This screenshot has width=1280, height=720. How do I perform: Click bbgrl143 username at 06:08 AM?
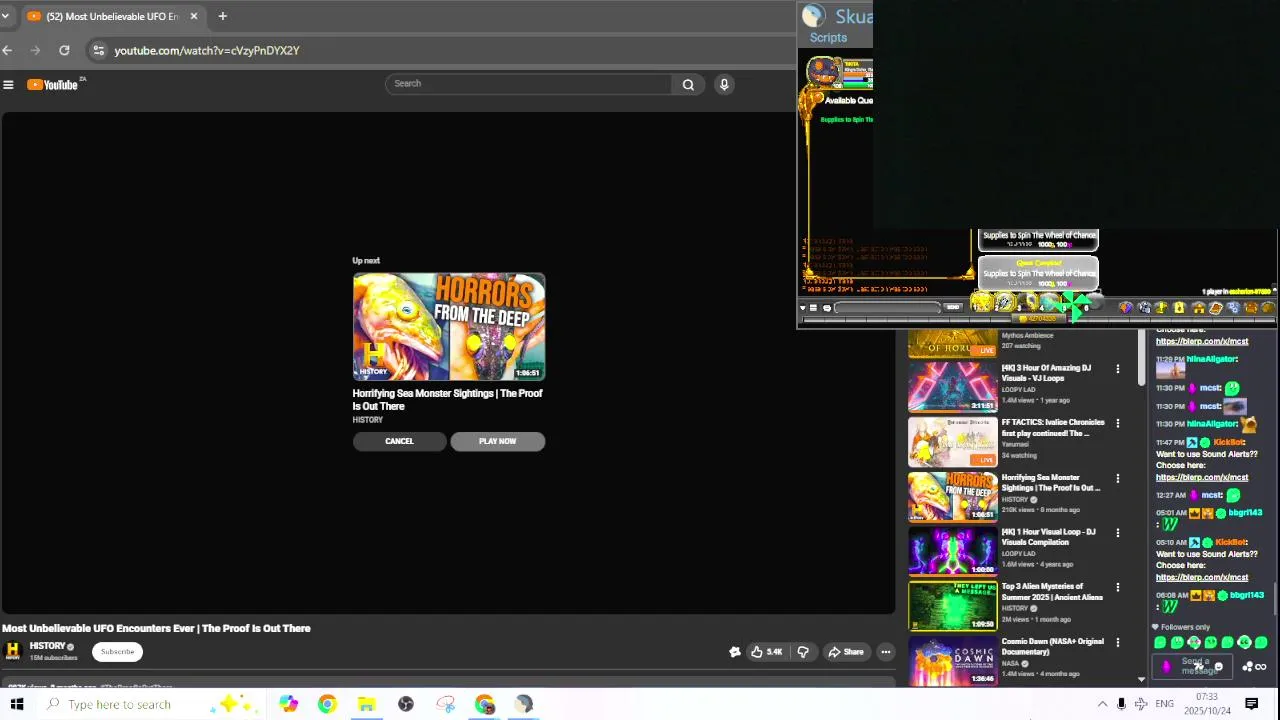pos(1246,595)
